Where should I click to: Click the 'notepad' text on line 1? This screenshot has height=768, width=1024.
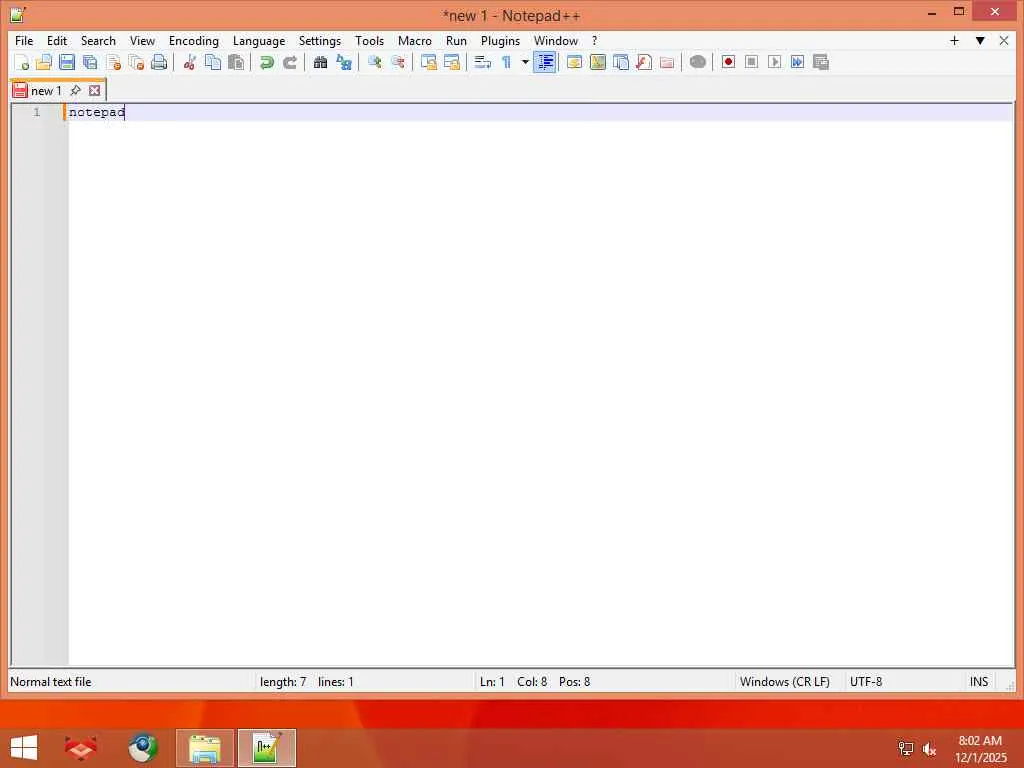point(97,112)
